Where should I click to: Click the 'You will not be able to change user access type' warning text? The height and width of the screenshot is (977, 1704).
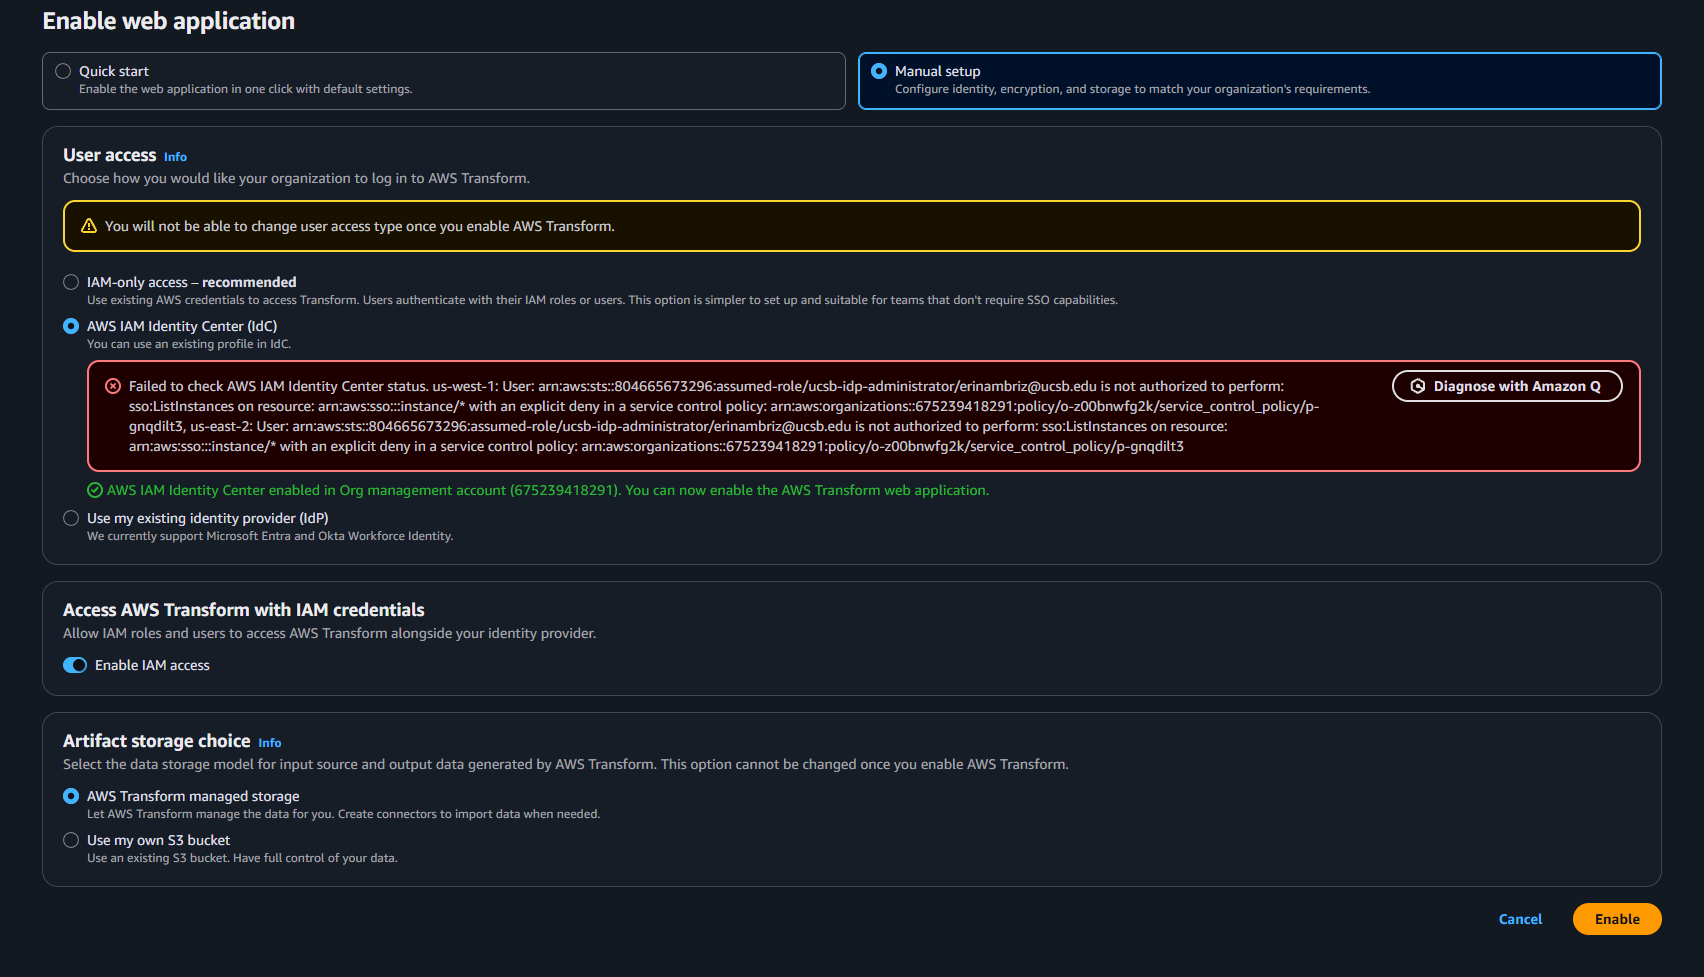(x=360, y=226)
